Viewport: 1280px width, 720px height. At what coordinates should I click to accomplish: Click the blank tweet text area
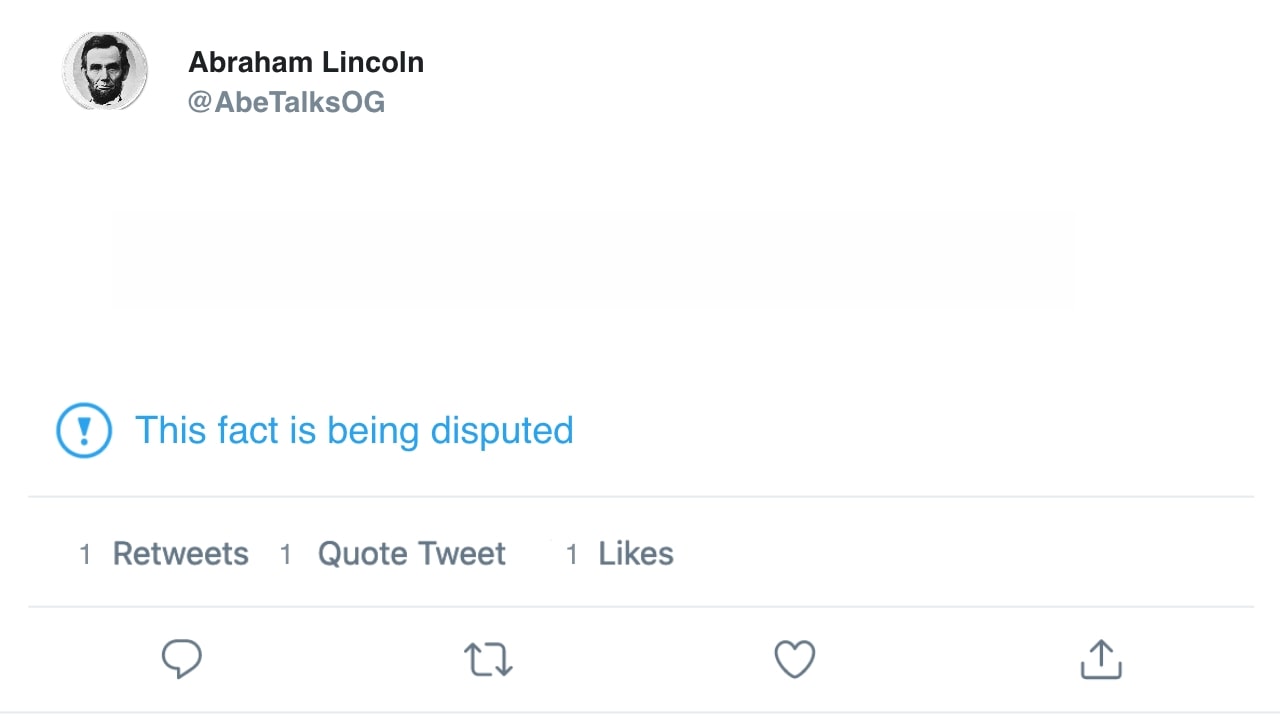(x=590, y=260)
